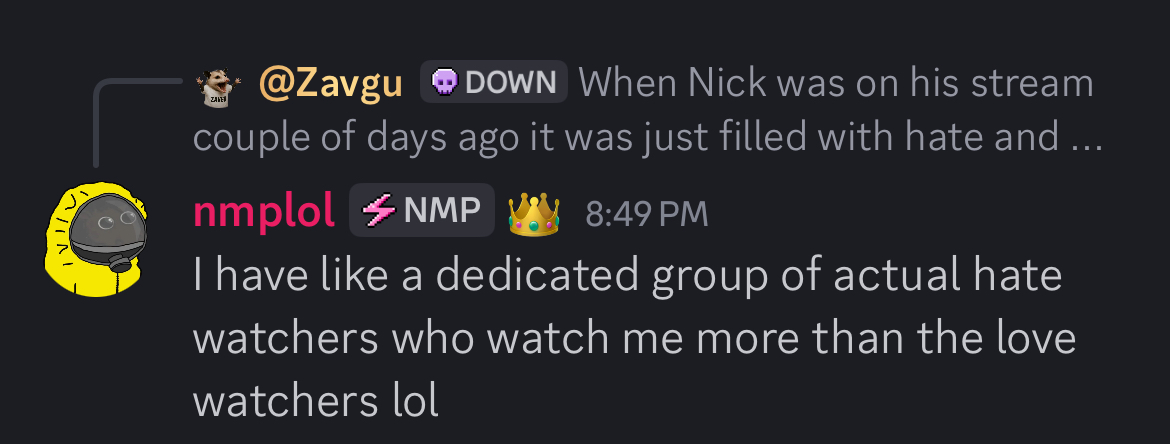Click the 8:49 PM timestamp

coord(646,214)
